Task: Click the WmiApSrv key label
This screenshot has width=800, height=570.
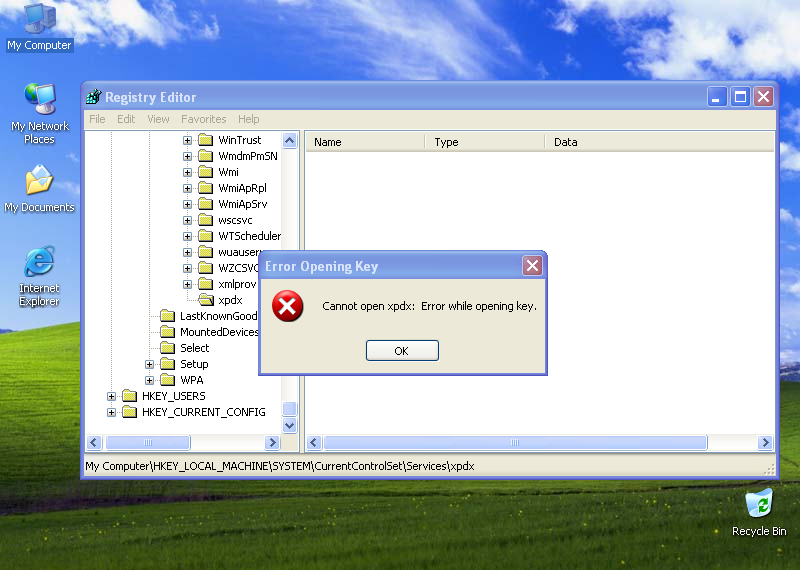Action: click(242, 204)
